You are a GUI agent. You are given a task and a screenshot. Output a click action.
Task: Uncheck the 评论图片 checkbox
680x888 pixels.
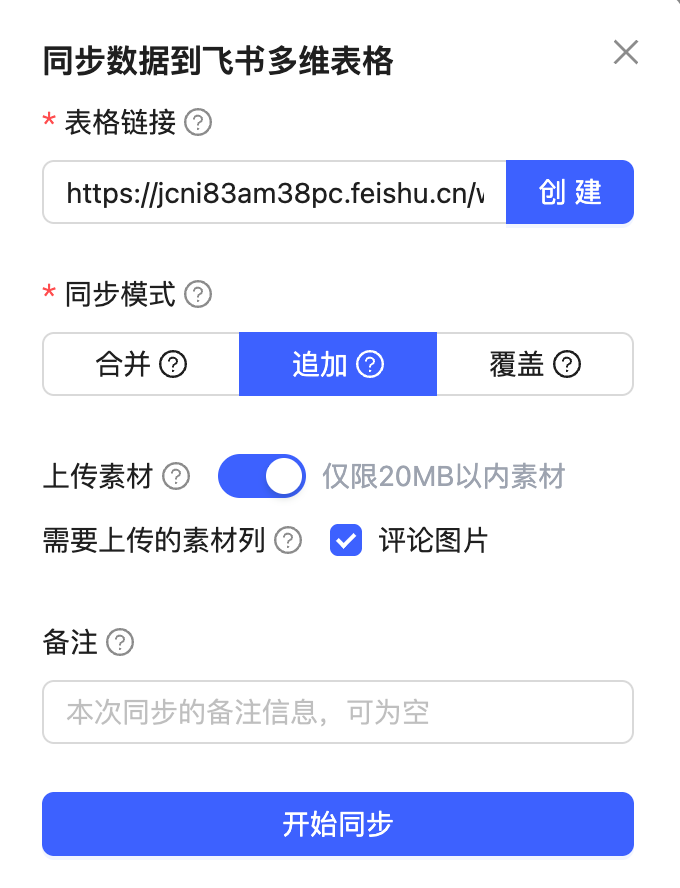pos(346,541)
